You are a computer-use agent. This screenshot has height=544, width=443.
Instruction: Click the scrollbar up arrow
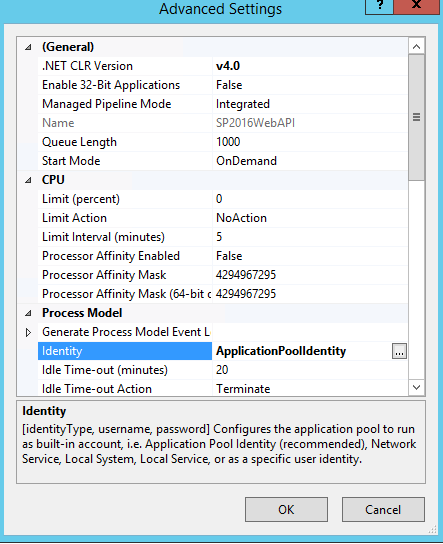coord(416,46)
